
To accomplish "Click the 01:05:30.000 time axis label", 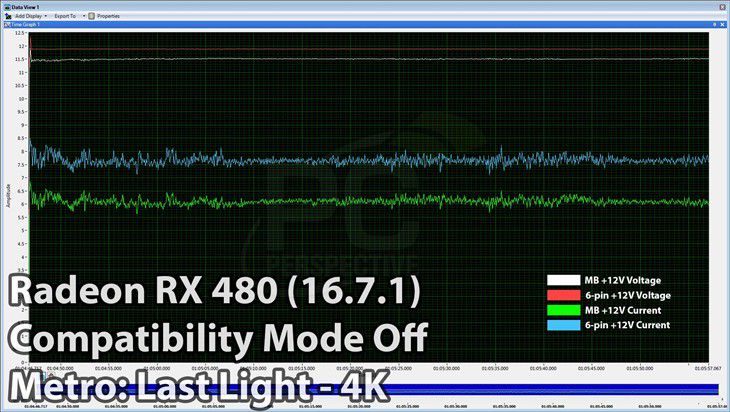I will pyautogui.click(x=446, y=368).
